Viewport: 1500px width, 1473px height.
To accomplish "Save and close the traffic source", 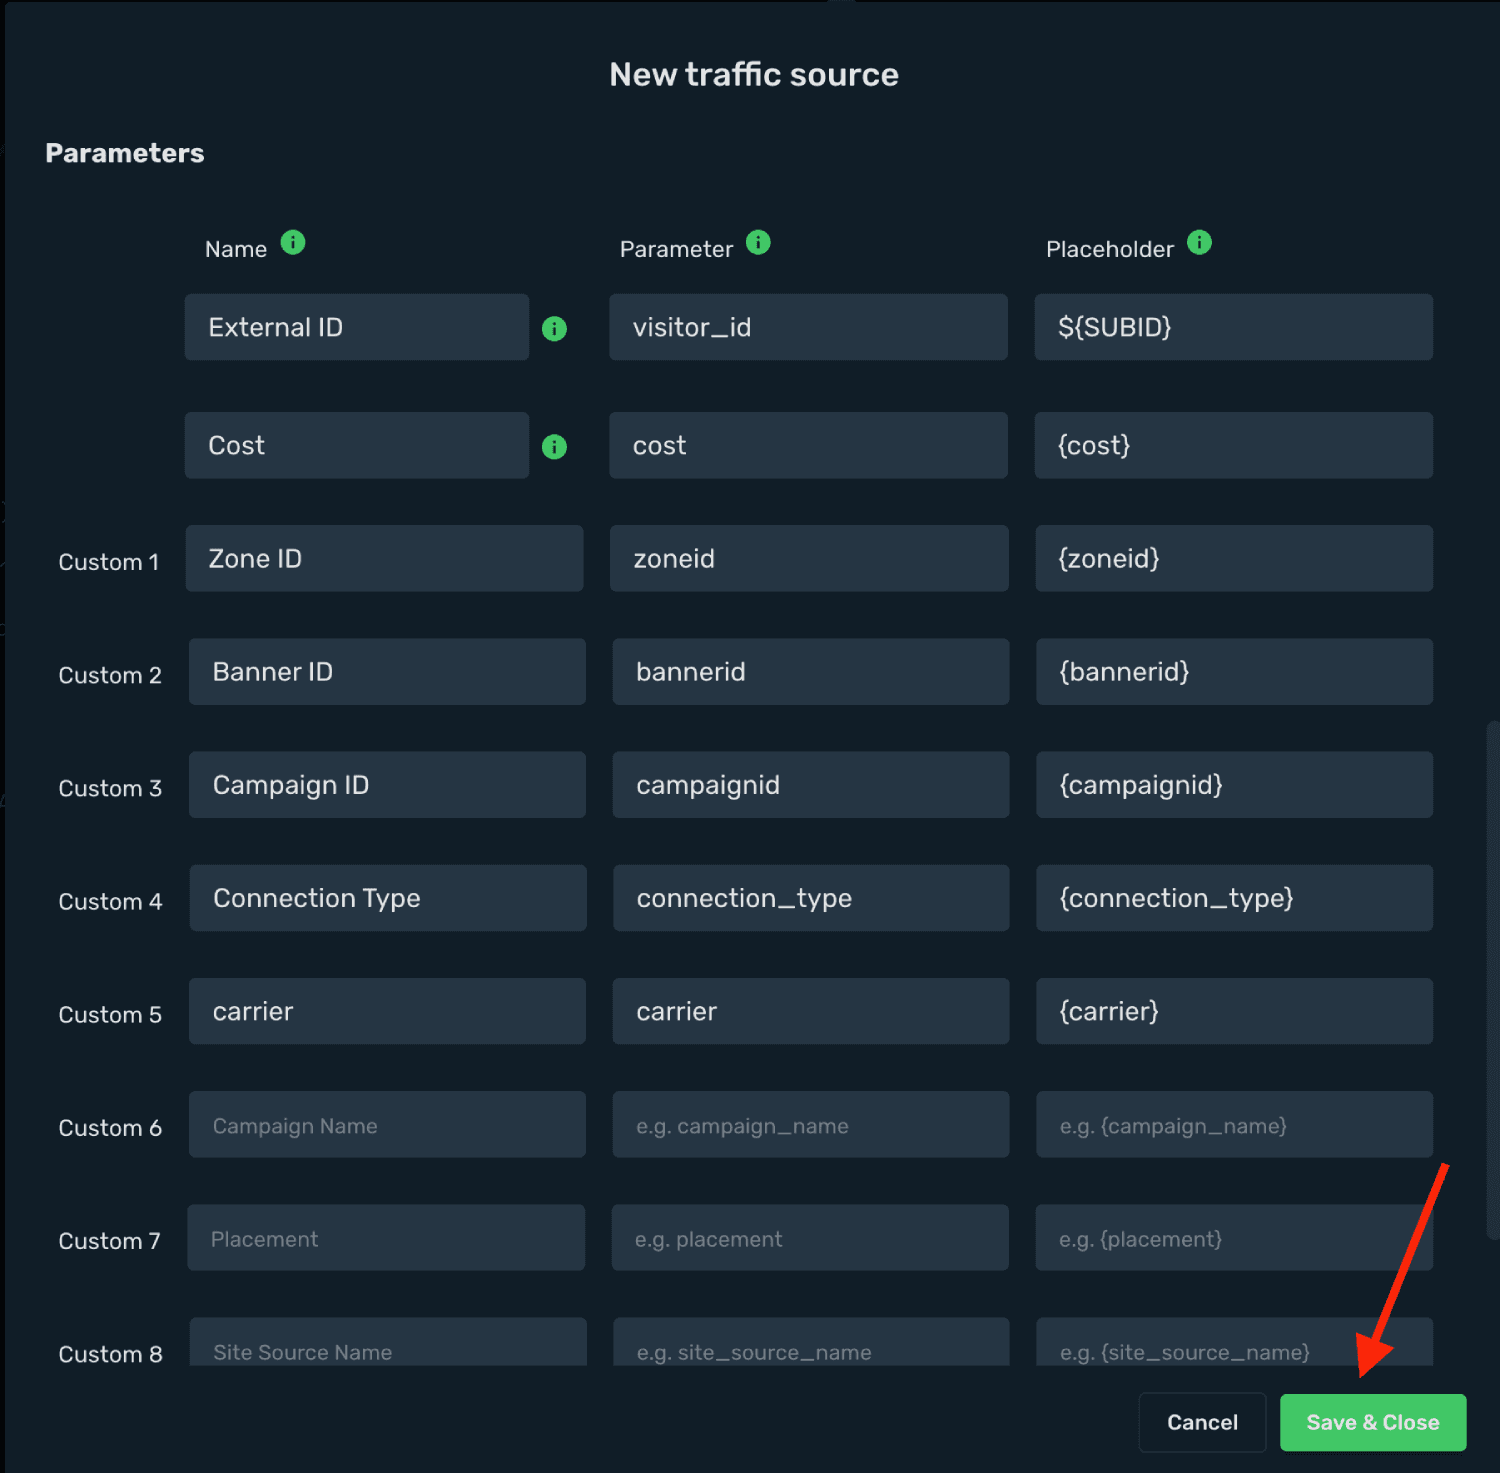I will click(1373, 1422).
